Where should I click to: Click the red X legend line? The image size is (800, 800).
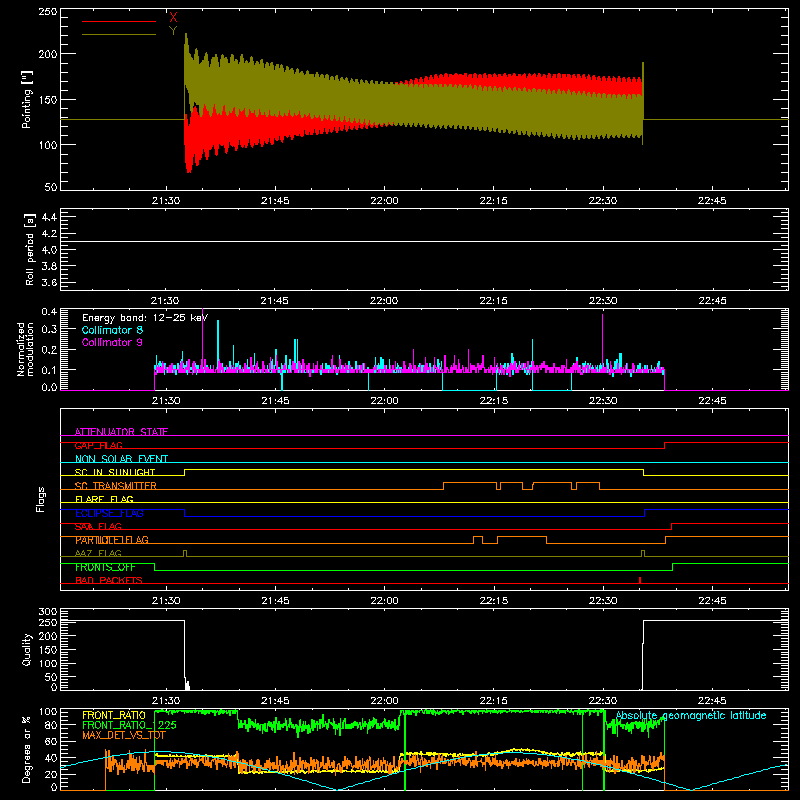click(119, 21)
